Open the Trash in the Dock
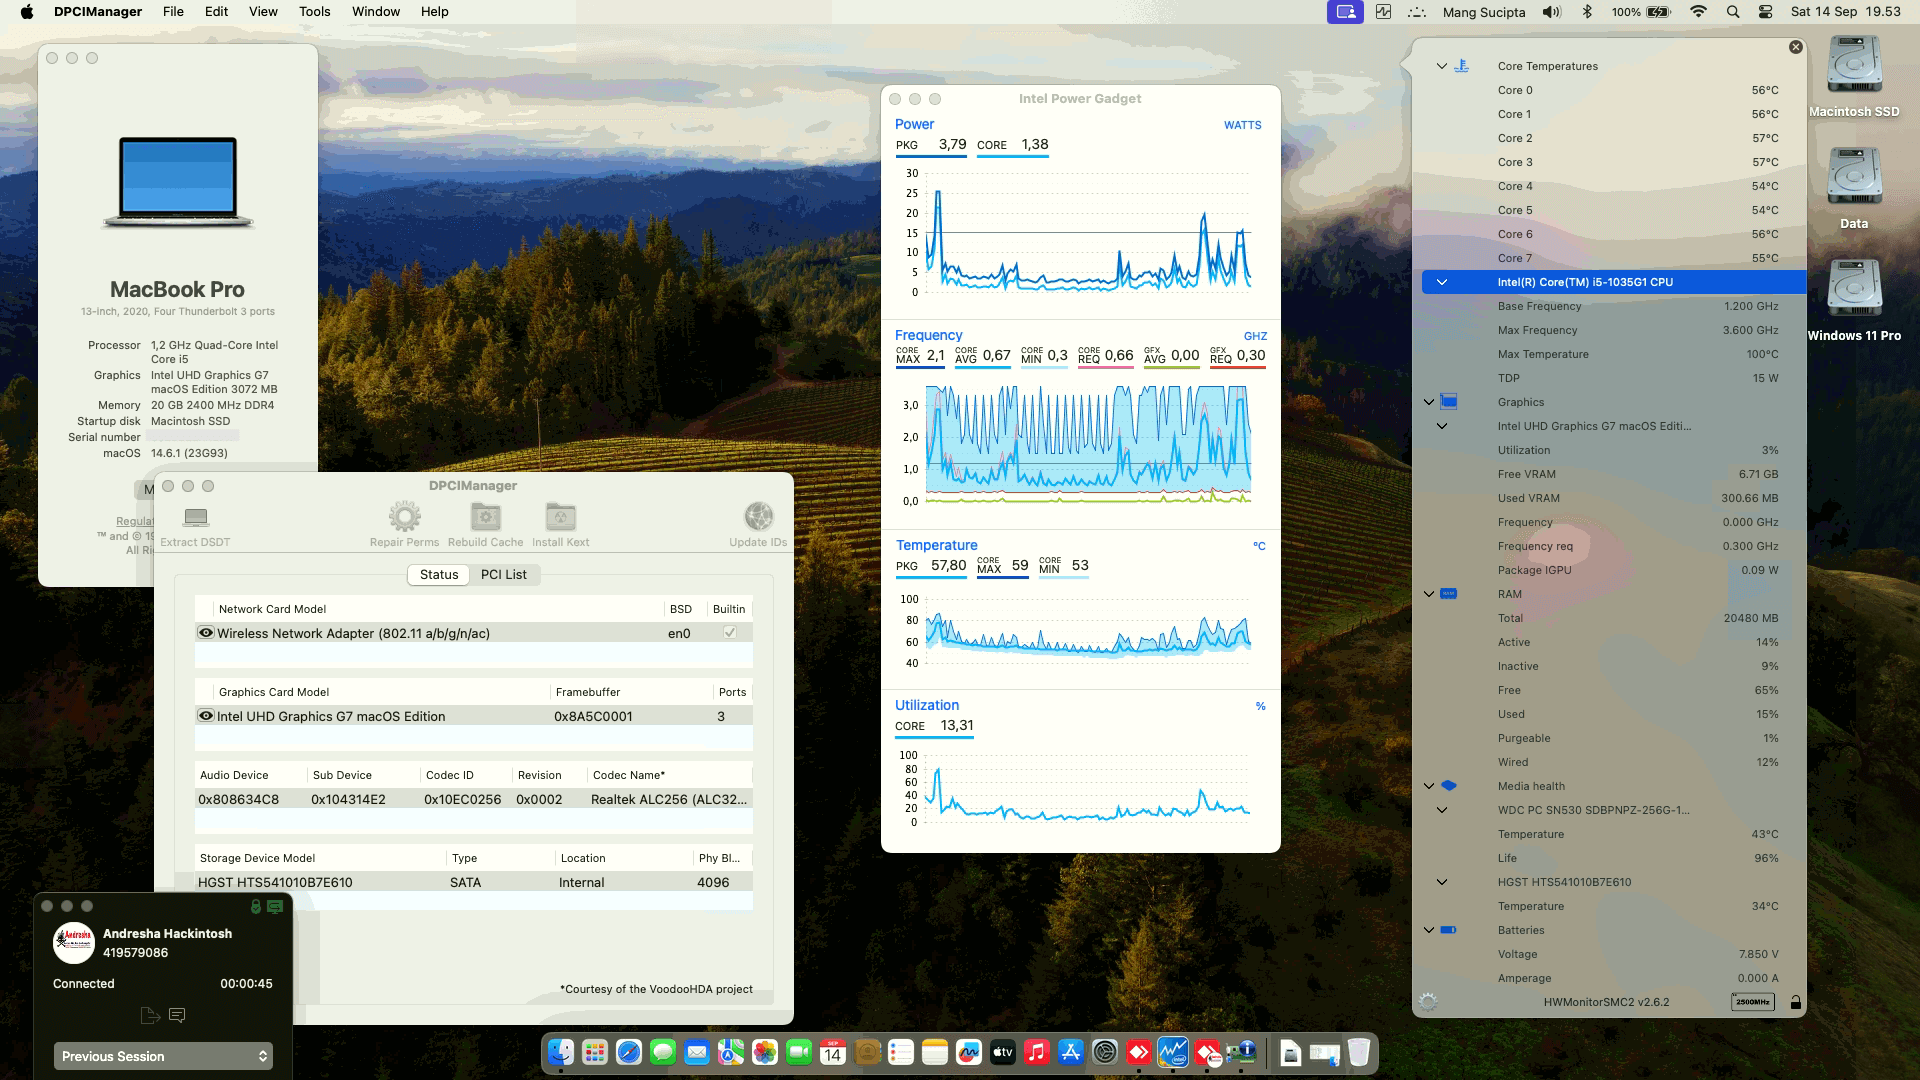 1358,1052
